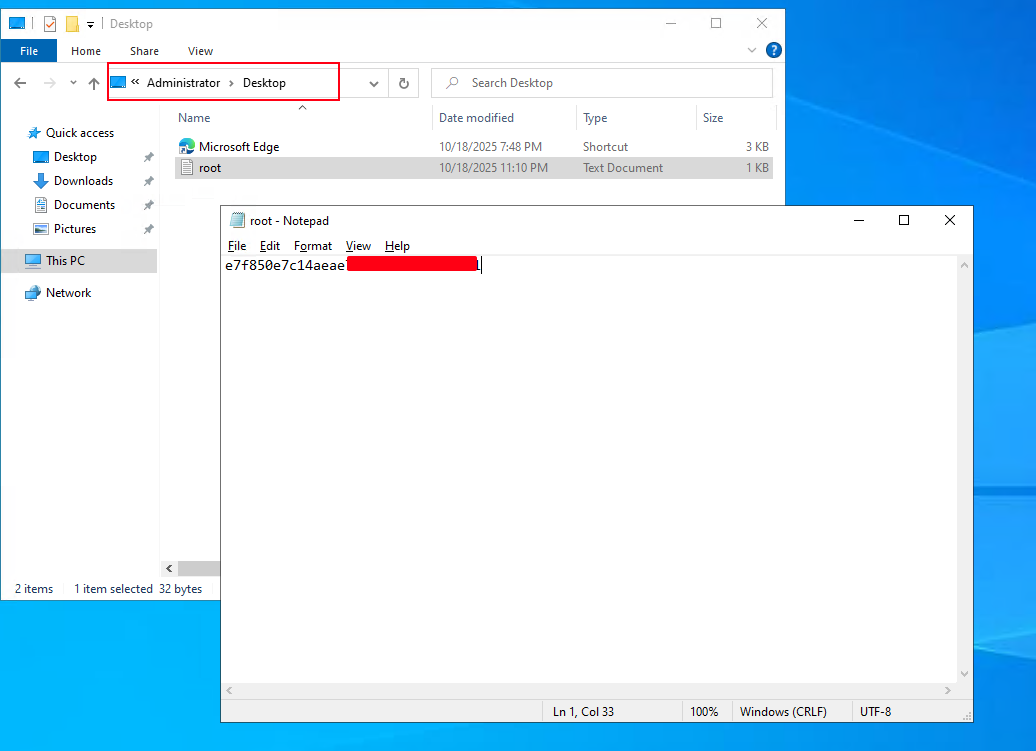Minimize the Notepad window
The image size is (1036, 751).
point(859,220)
